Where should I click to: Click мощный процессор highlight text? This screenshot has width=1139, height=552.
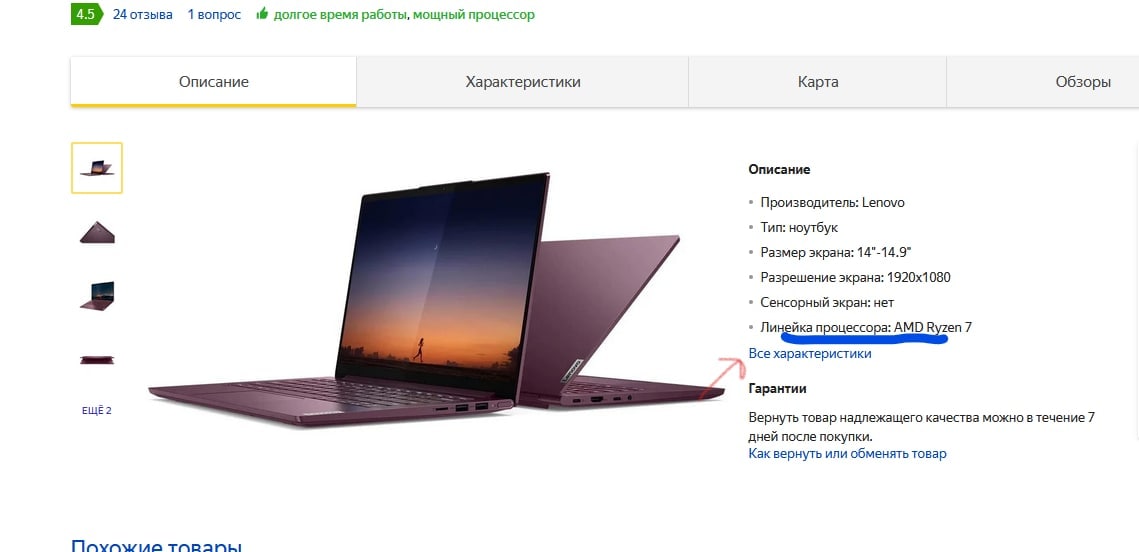click(474, 15)
